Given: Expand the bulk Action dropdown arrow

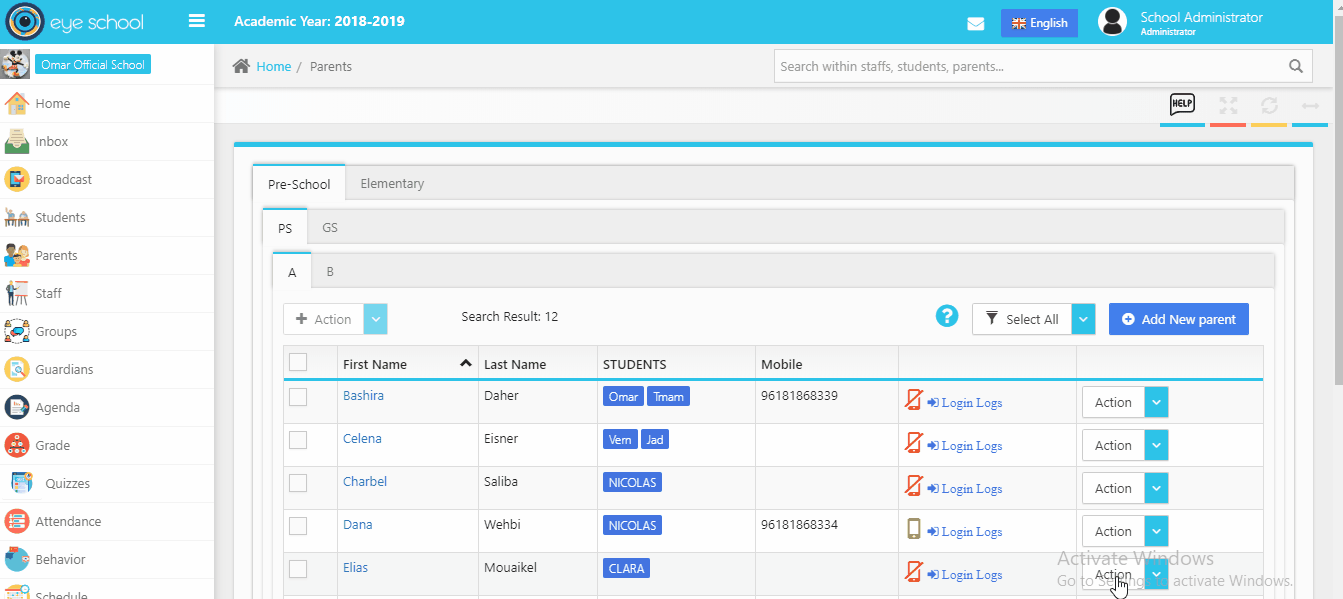Looking at the screenshot, I should click(376, 319).
